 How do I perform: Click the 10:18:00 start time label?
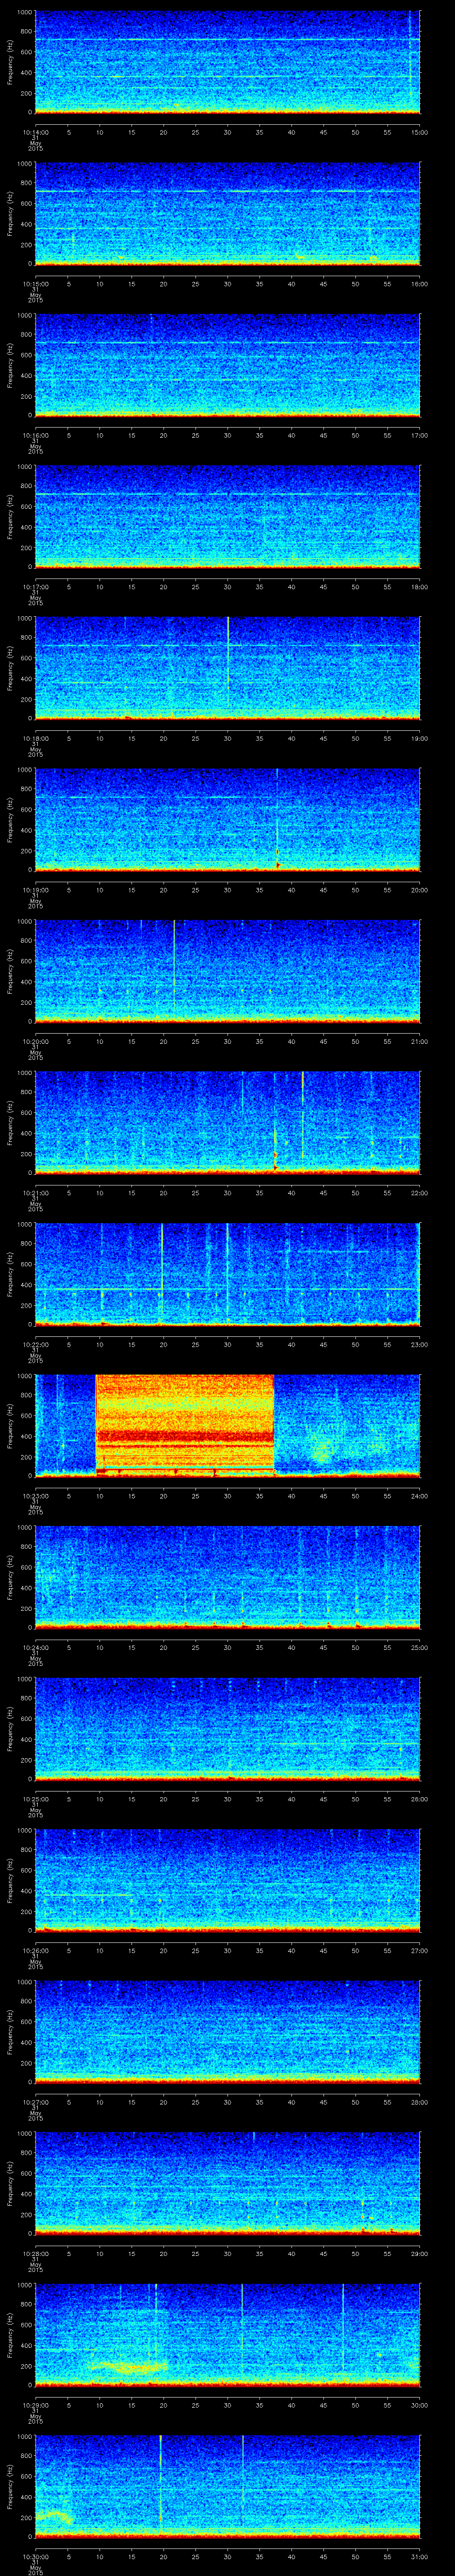35,739
